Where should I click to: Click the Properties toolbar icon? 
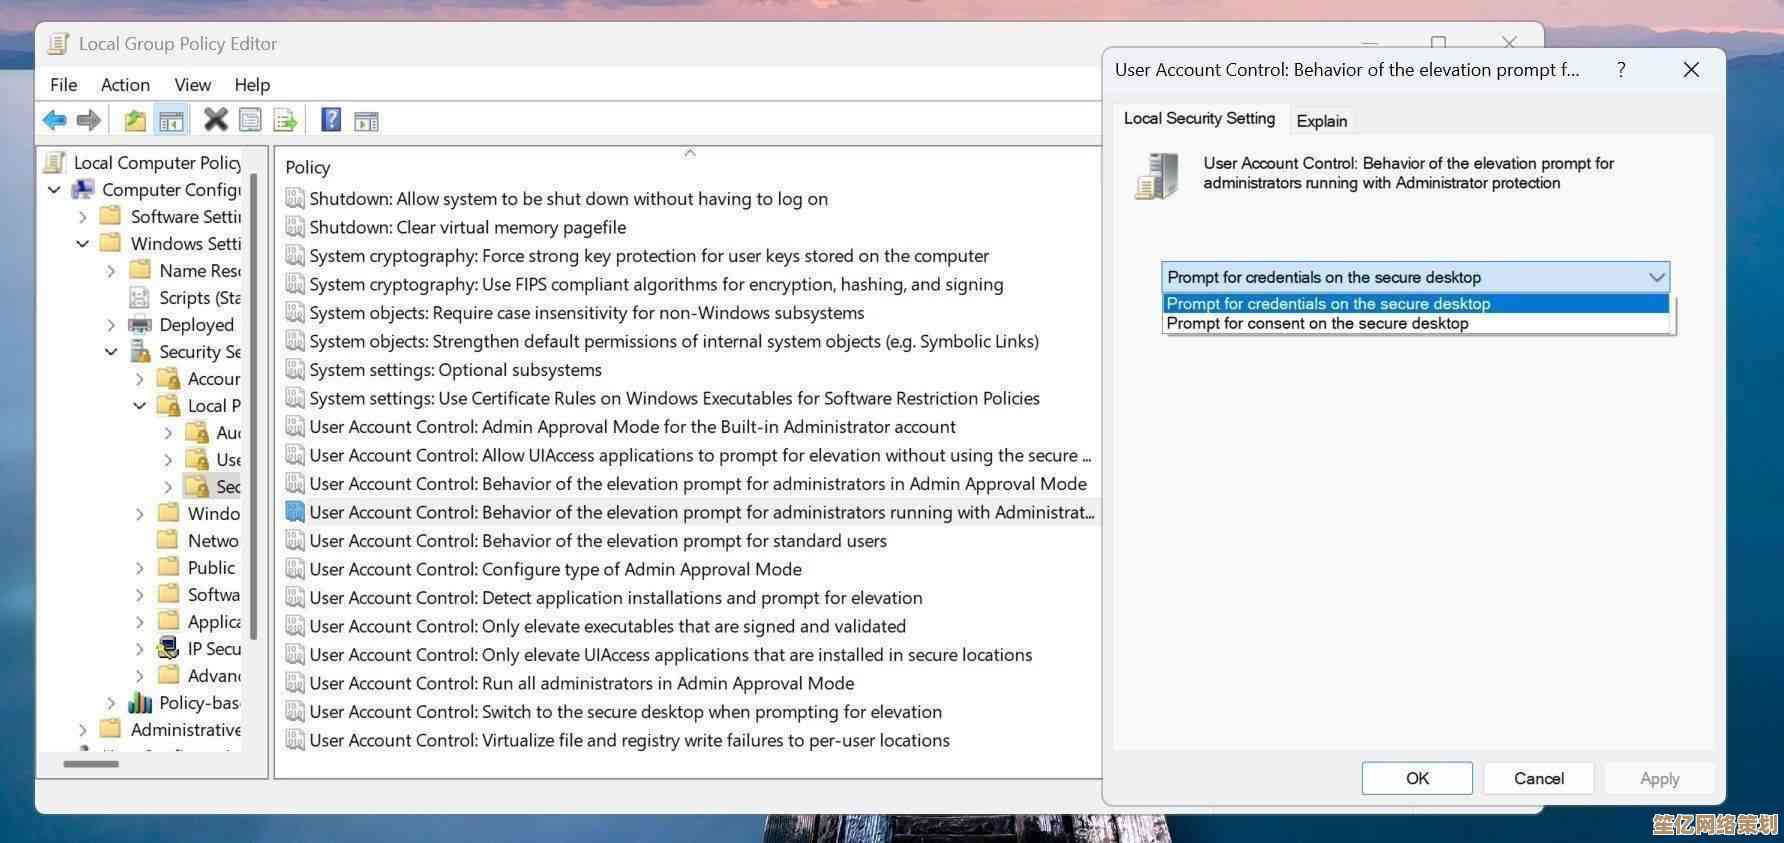coord(250,121)
